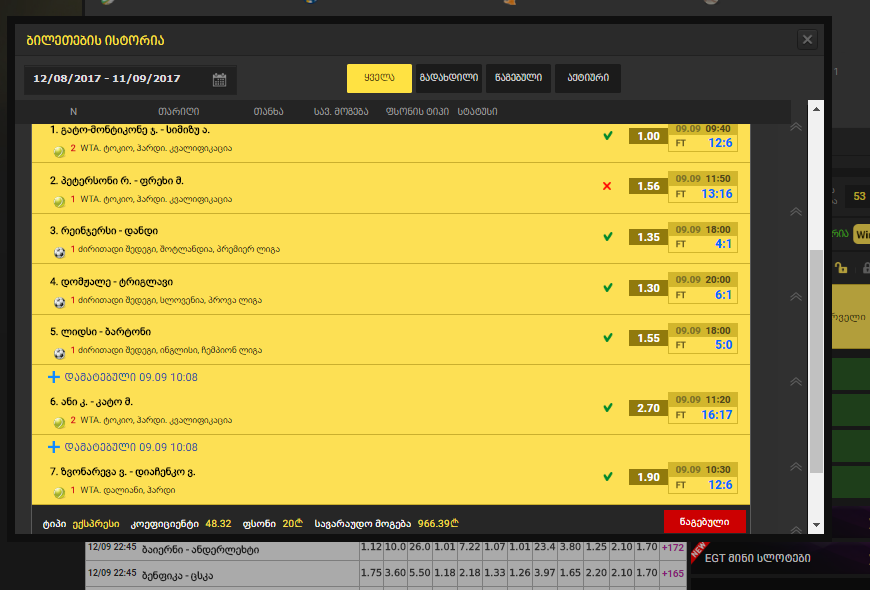Collapse ticket using chevron beside პეტერსონი row

(x=796, y=211)
